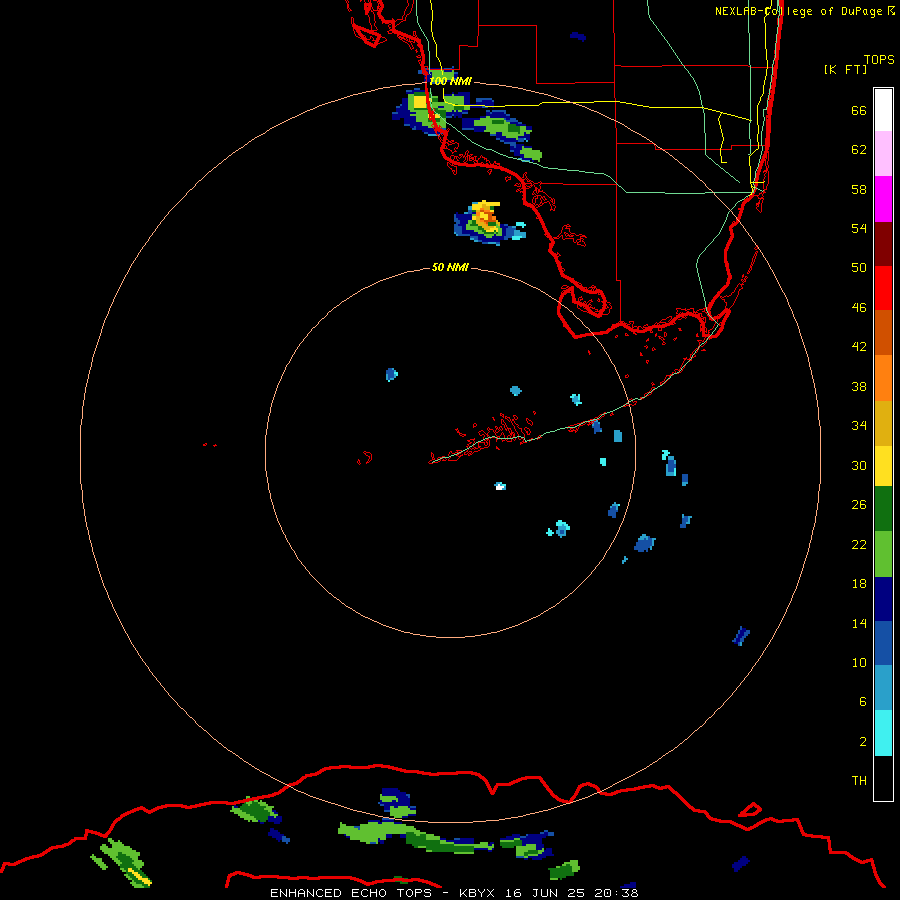This screenshot has width=900, height=900.
Task: Pick the light blue legend swatch
Action: [x=883, y=688]
